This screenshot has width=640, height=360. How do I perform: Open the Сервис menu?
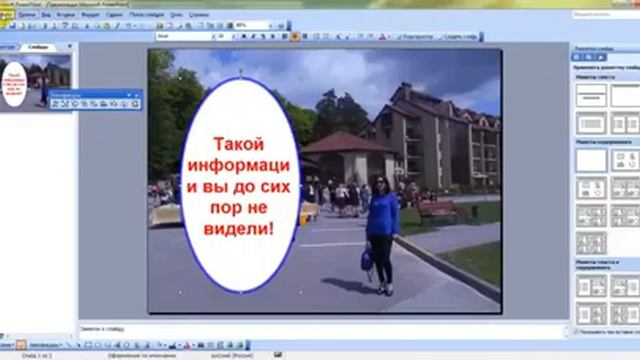coord(114,15)
